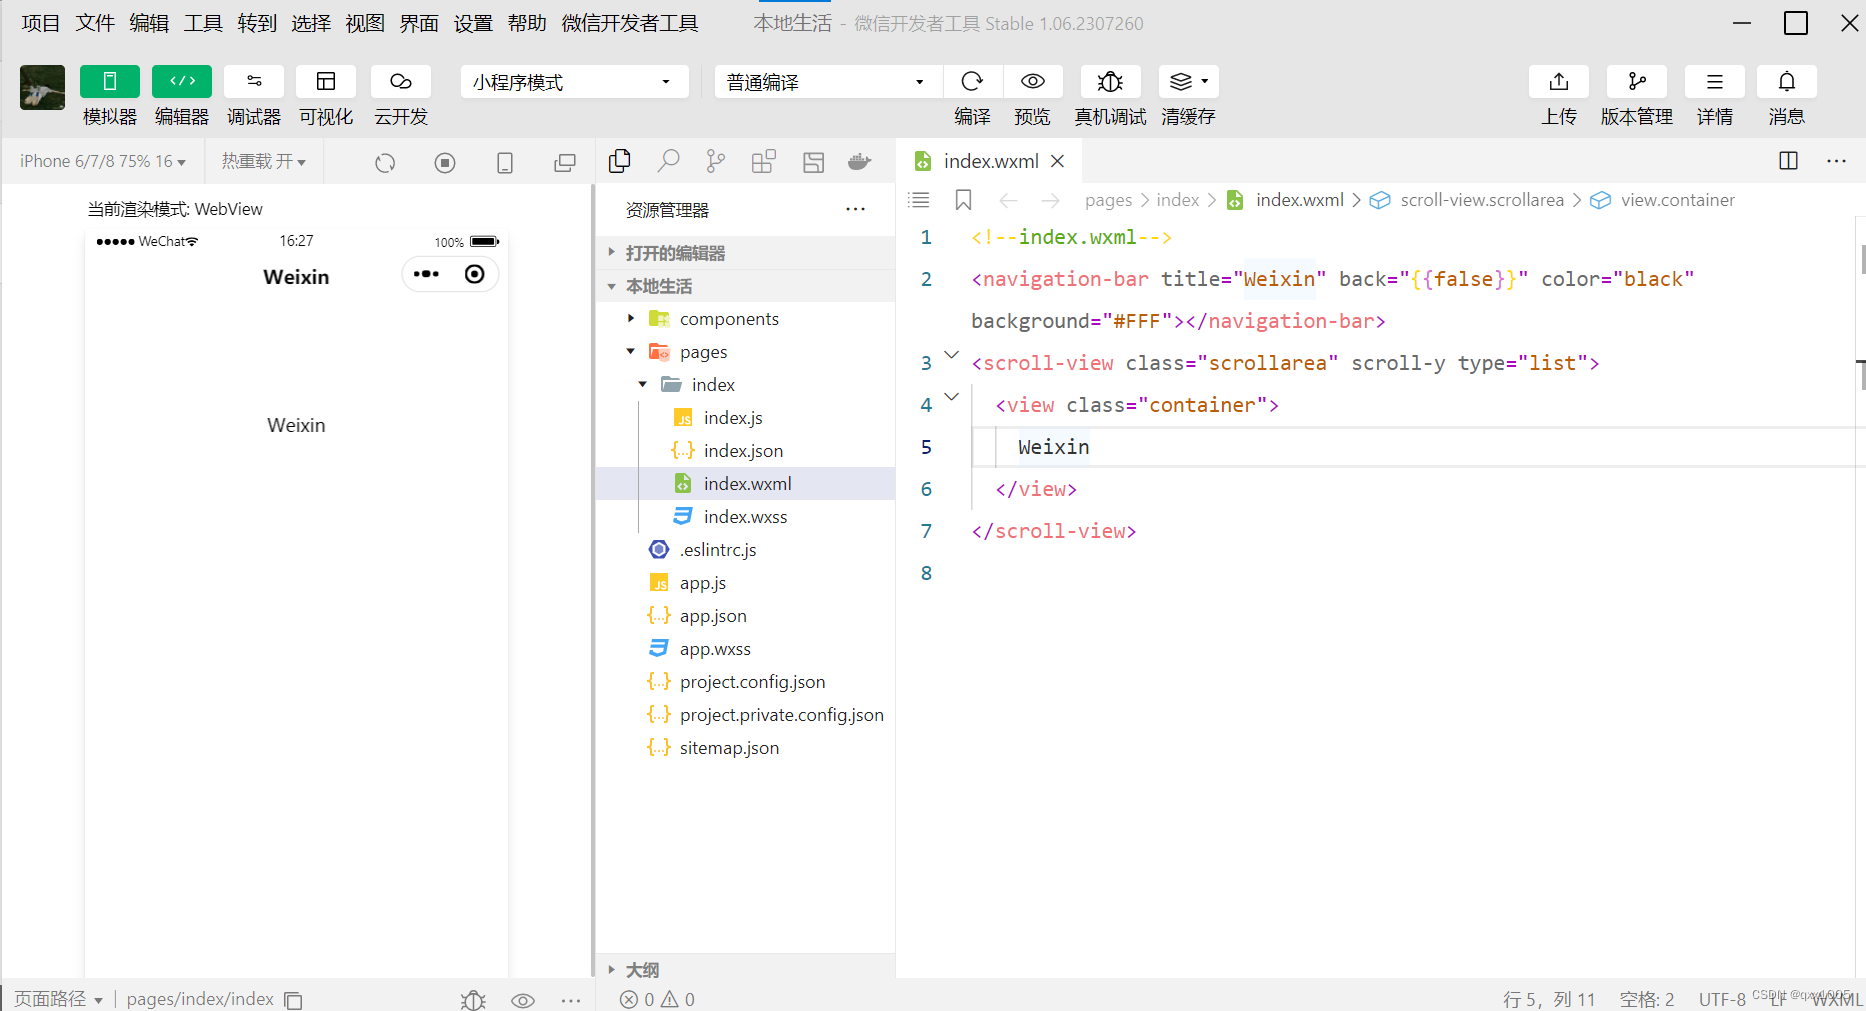Click the compile refresh icon
The image size is (1866, 1011).
tap(972, 82)
